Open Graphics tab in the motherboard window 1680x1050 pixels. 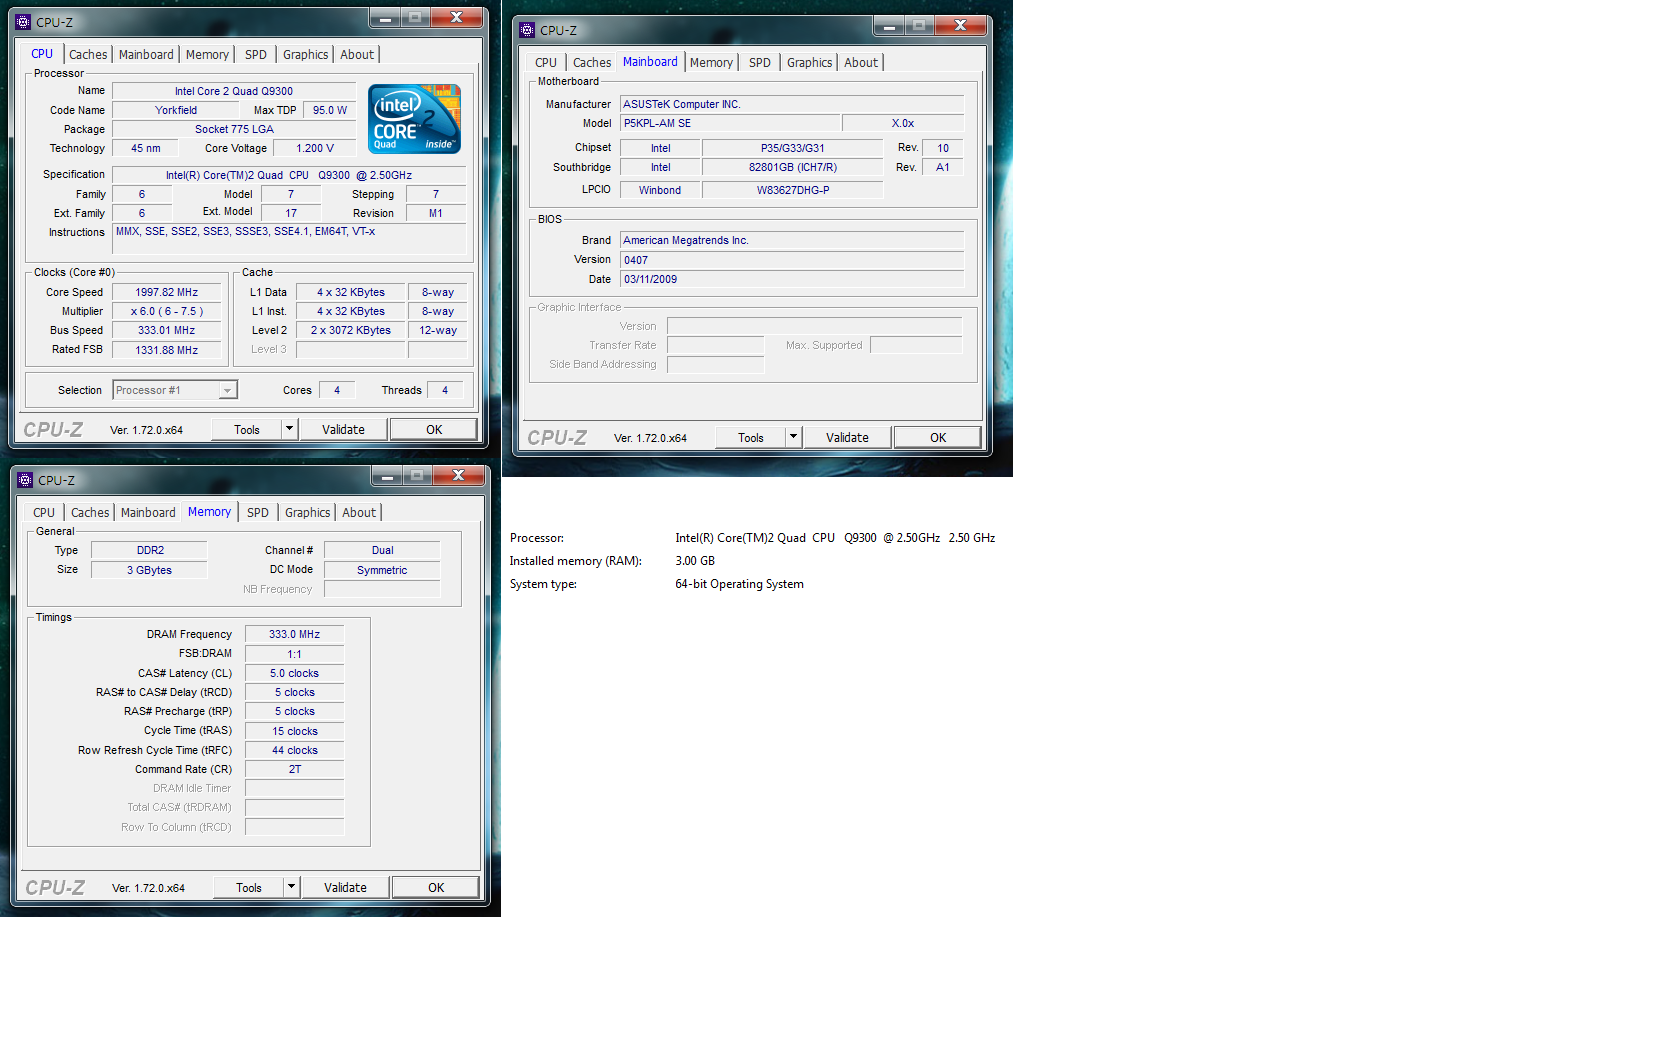(810, 63)
